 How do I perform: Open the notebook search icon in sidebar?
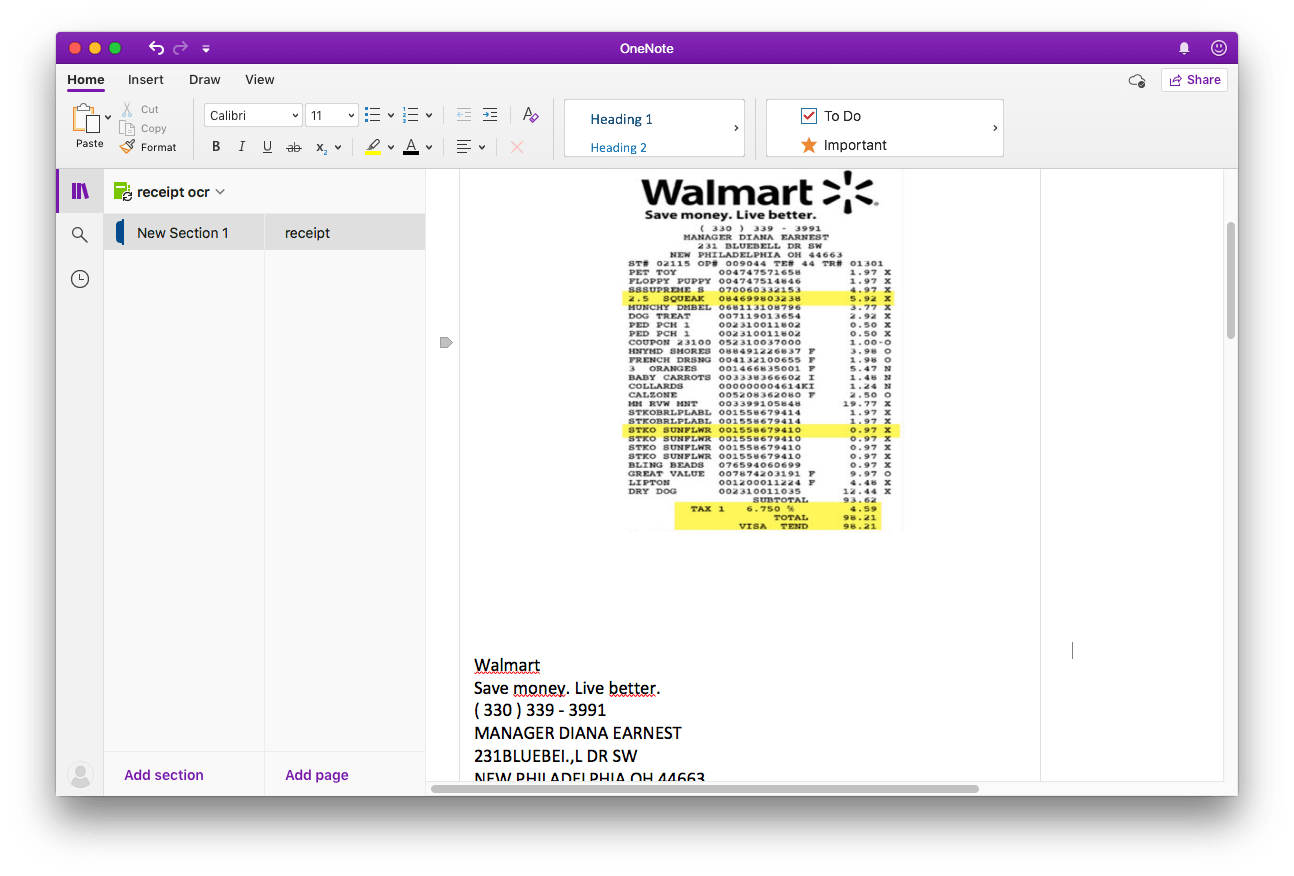pos(80,235)
